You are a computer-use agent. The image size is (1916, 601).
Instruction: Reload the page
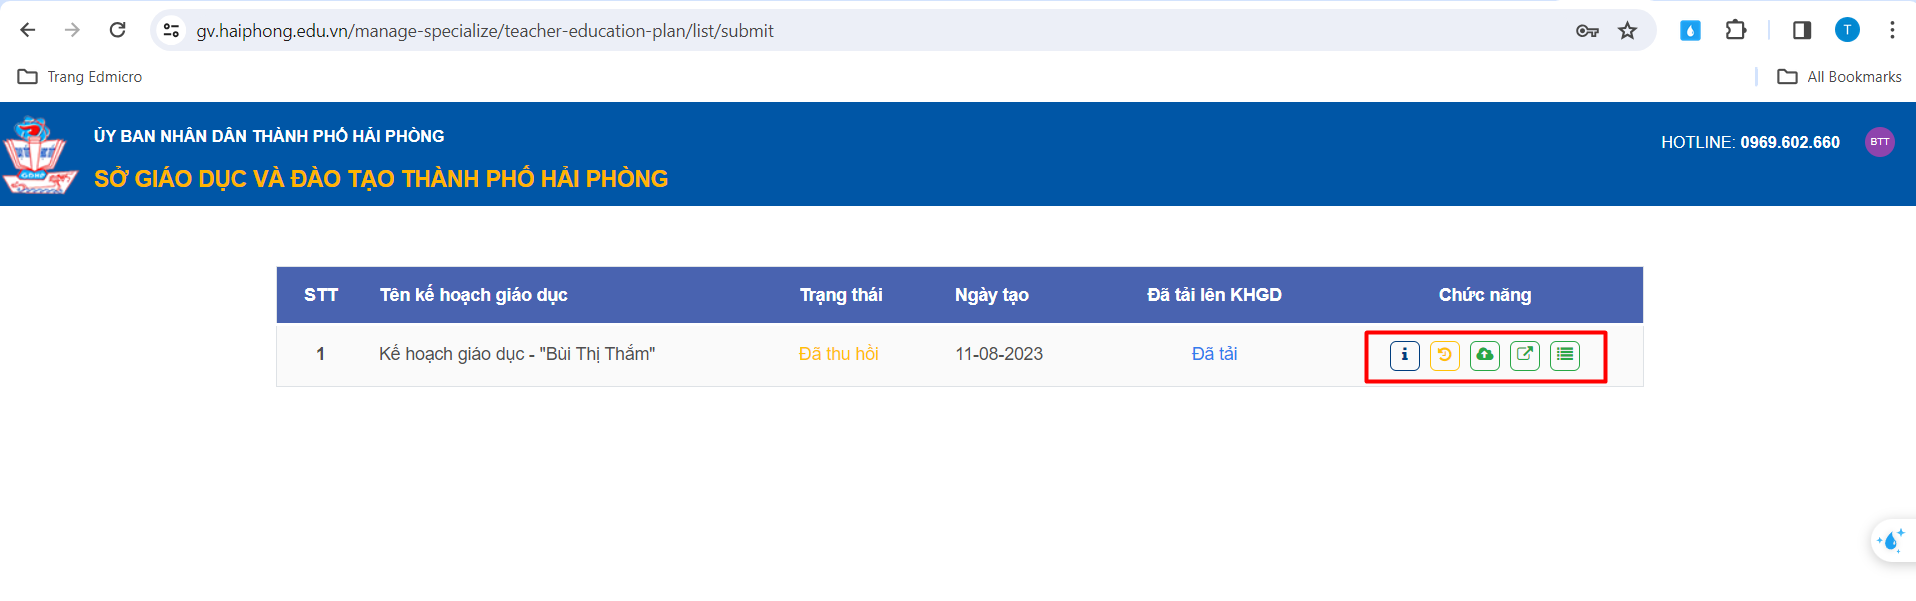click(x=117, y=30)
